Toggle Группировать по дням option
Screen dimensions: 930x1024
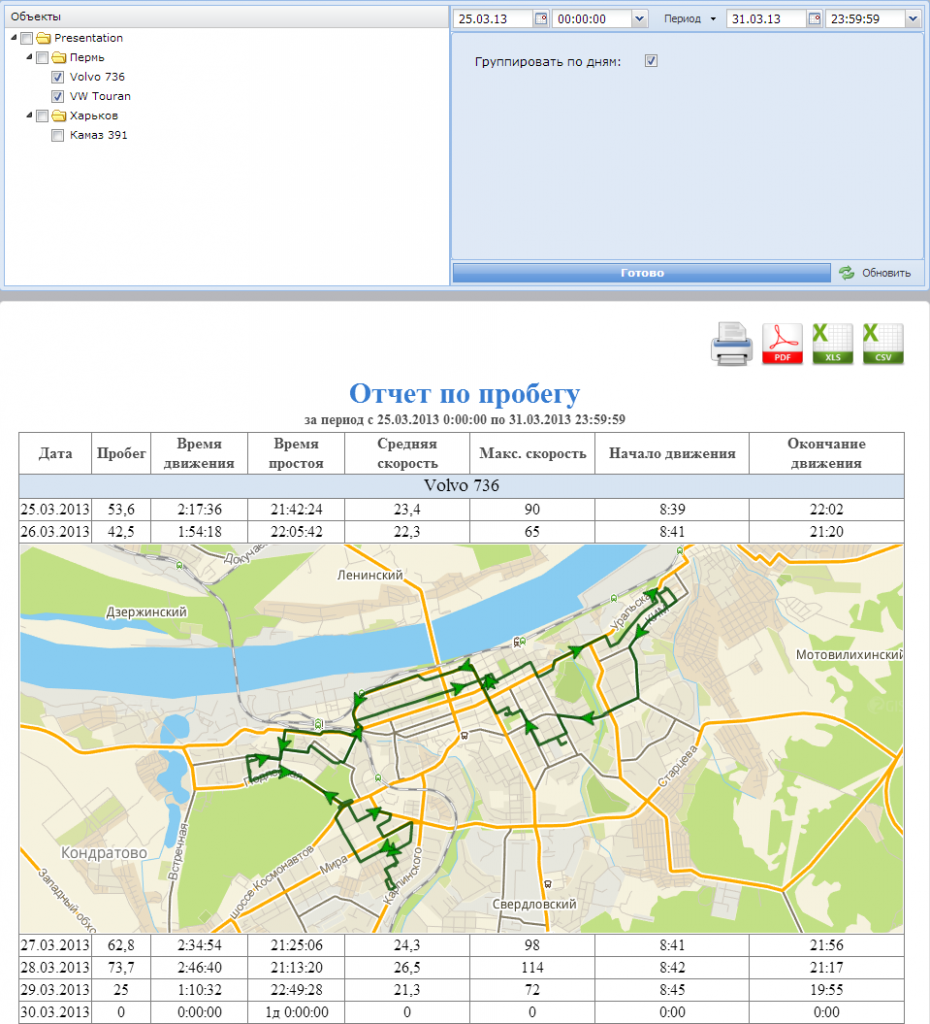[x=651, y=60]
